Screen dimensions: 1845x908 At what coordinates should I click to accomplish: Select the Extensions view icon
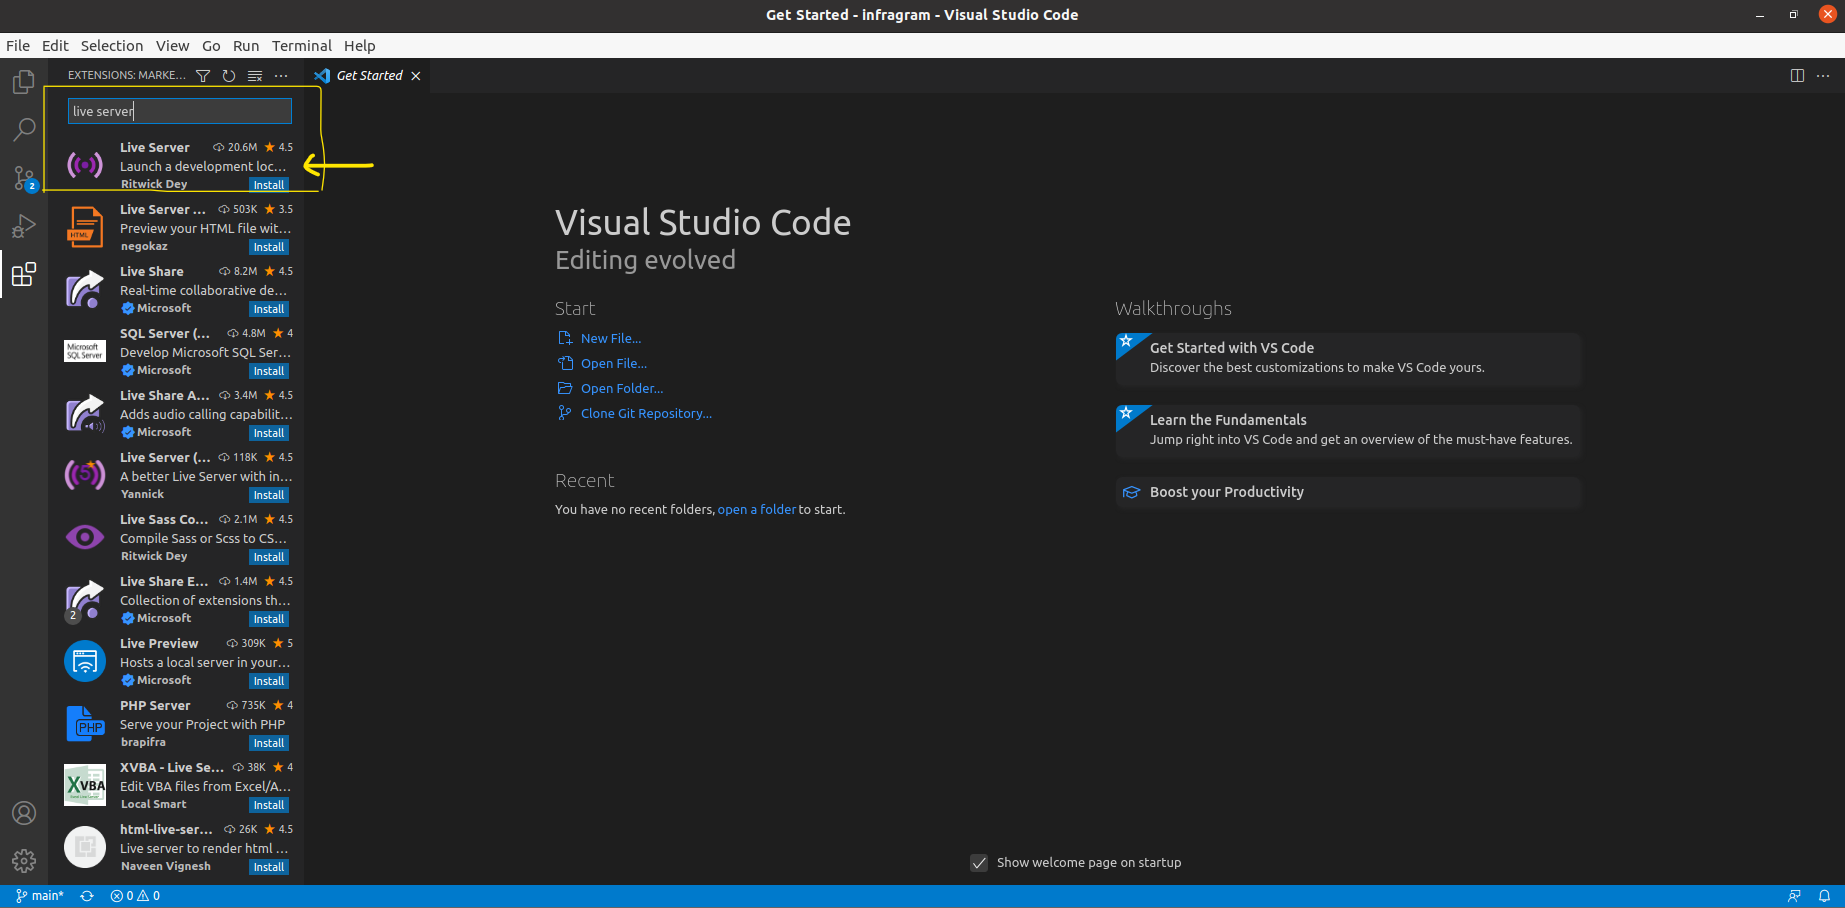coord(24,274)
